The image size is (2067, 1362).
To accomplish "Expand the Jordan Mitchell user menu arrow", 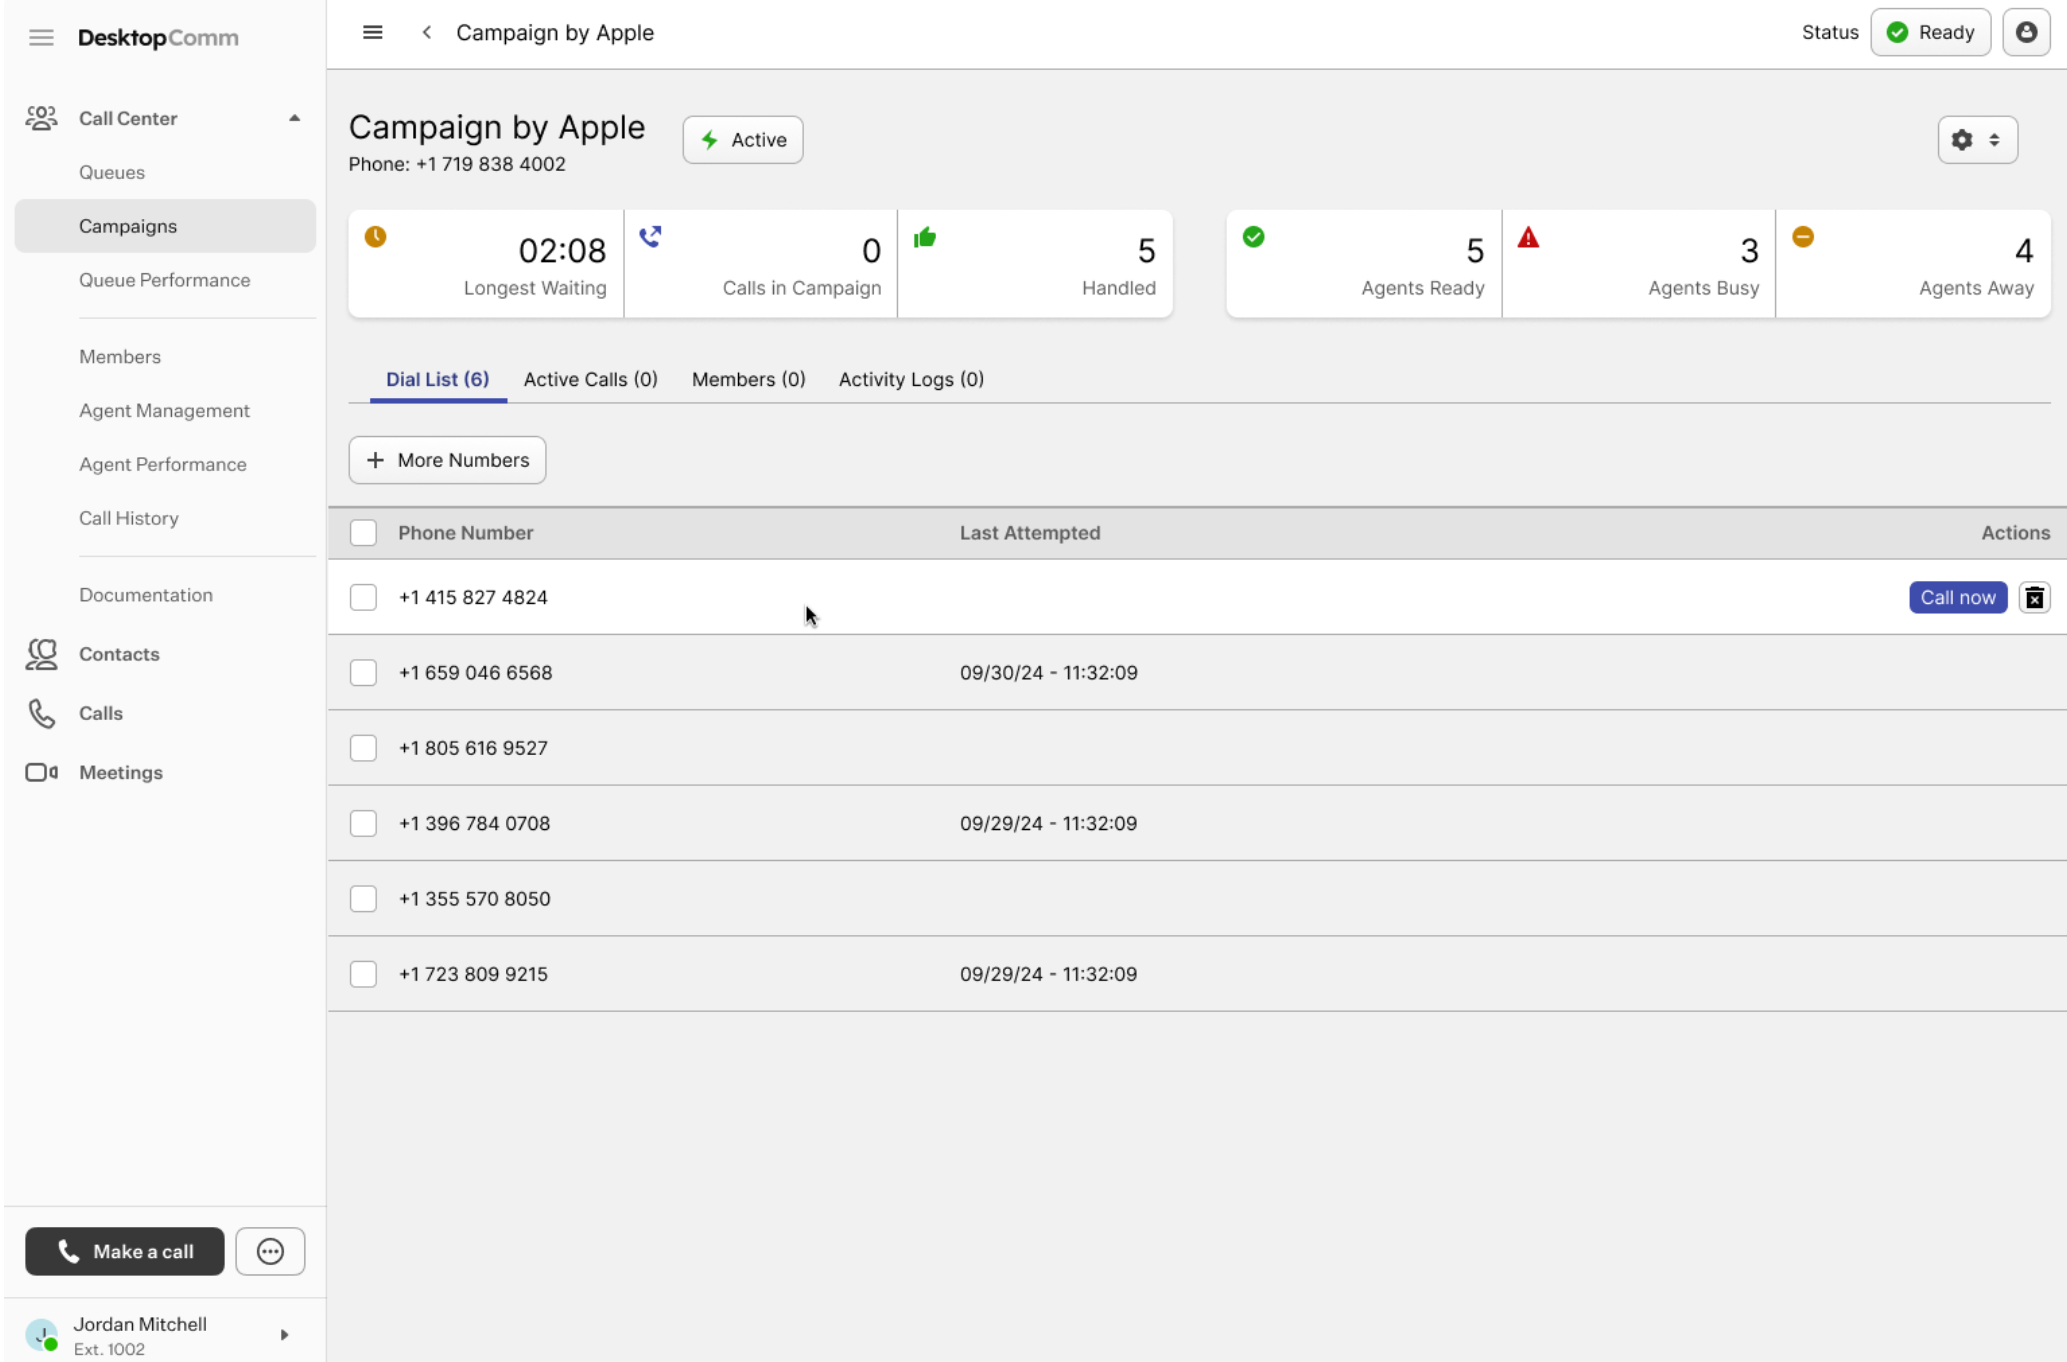I will pyautogui.click(x=284, y=1334).
